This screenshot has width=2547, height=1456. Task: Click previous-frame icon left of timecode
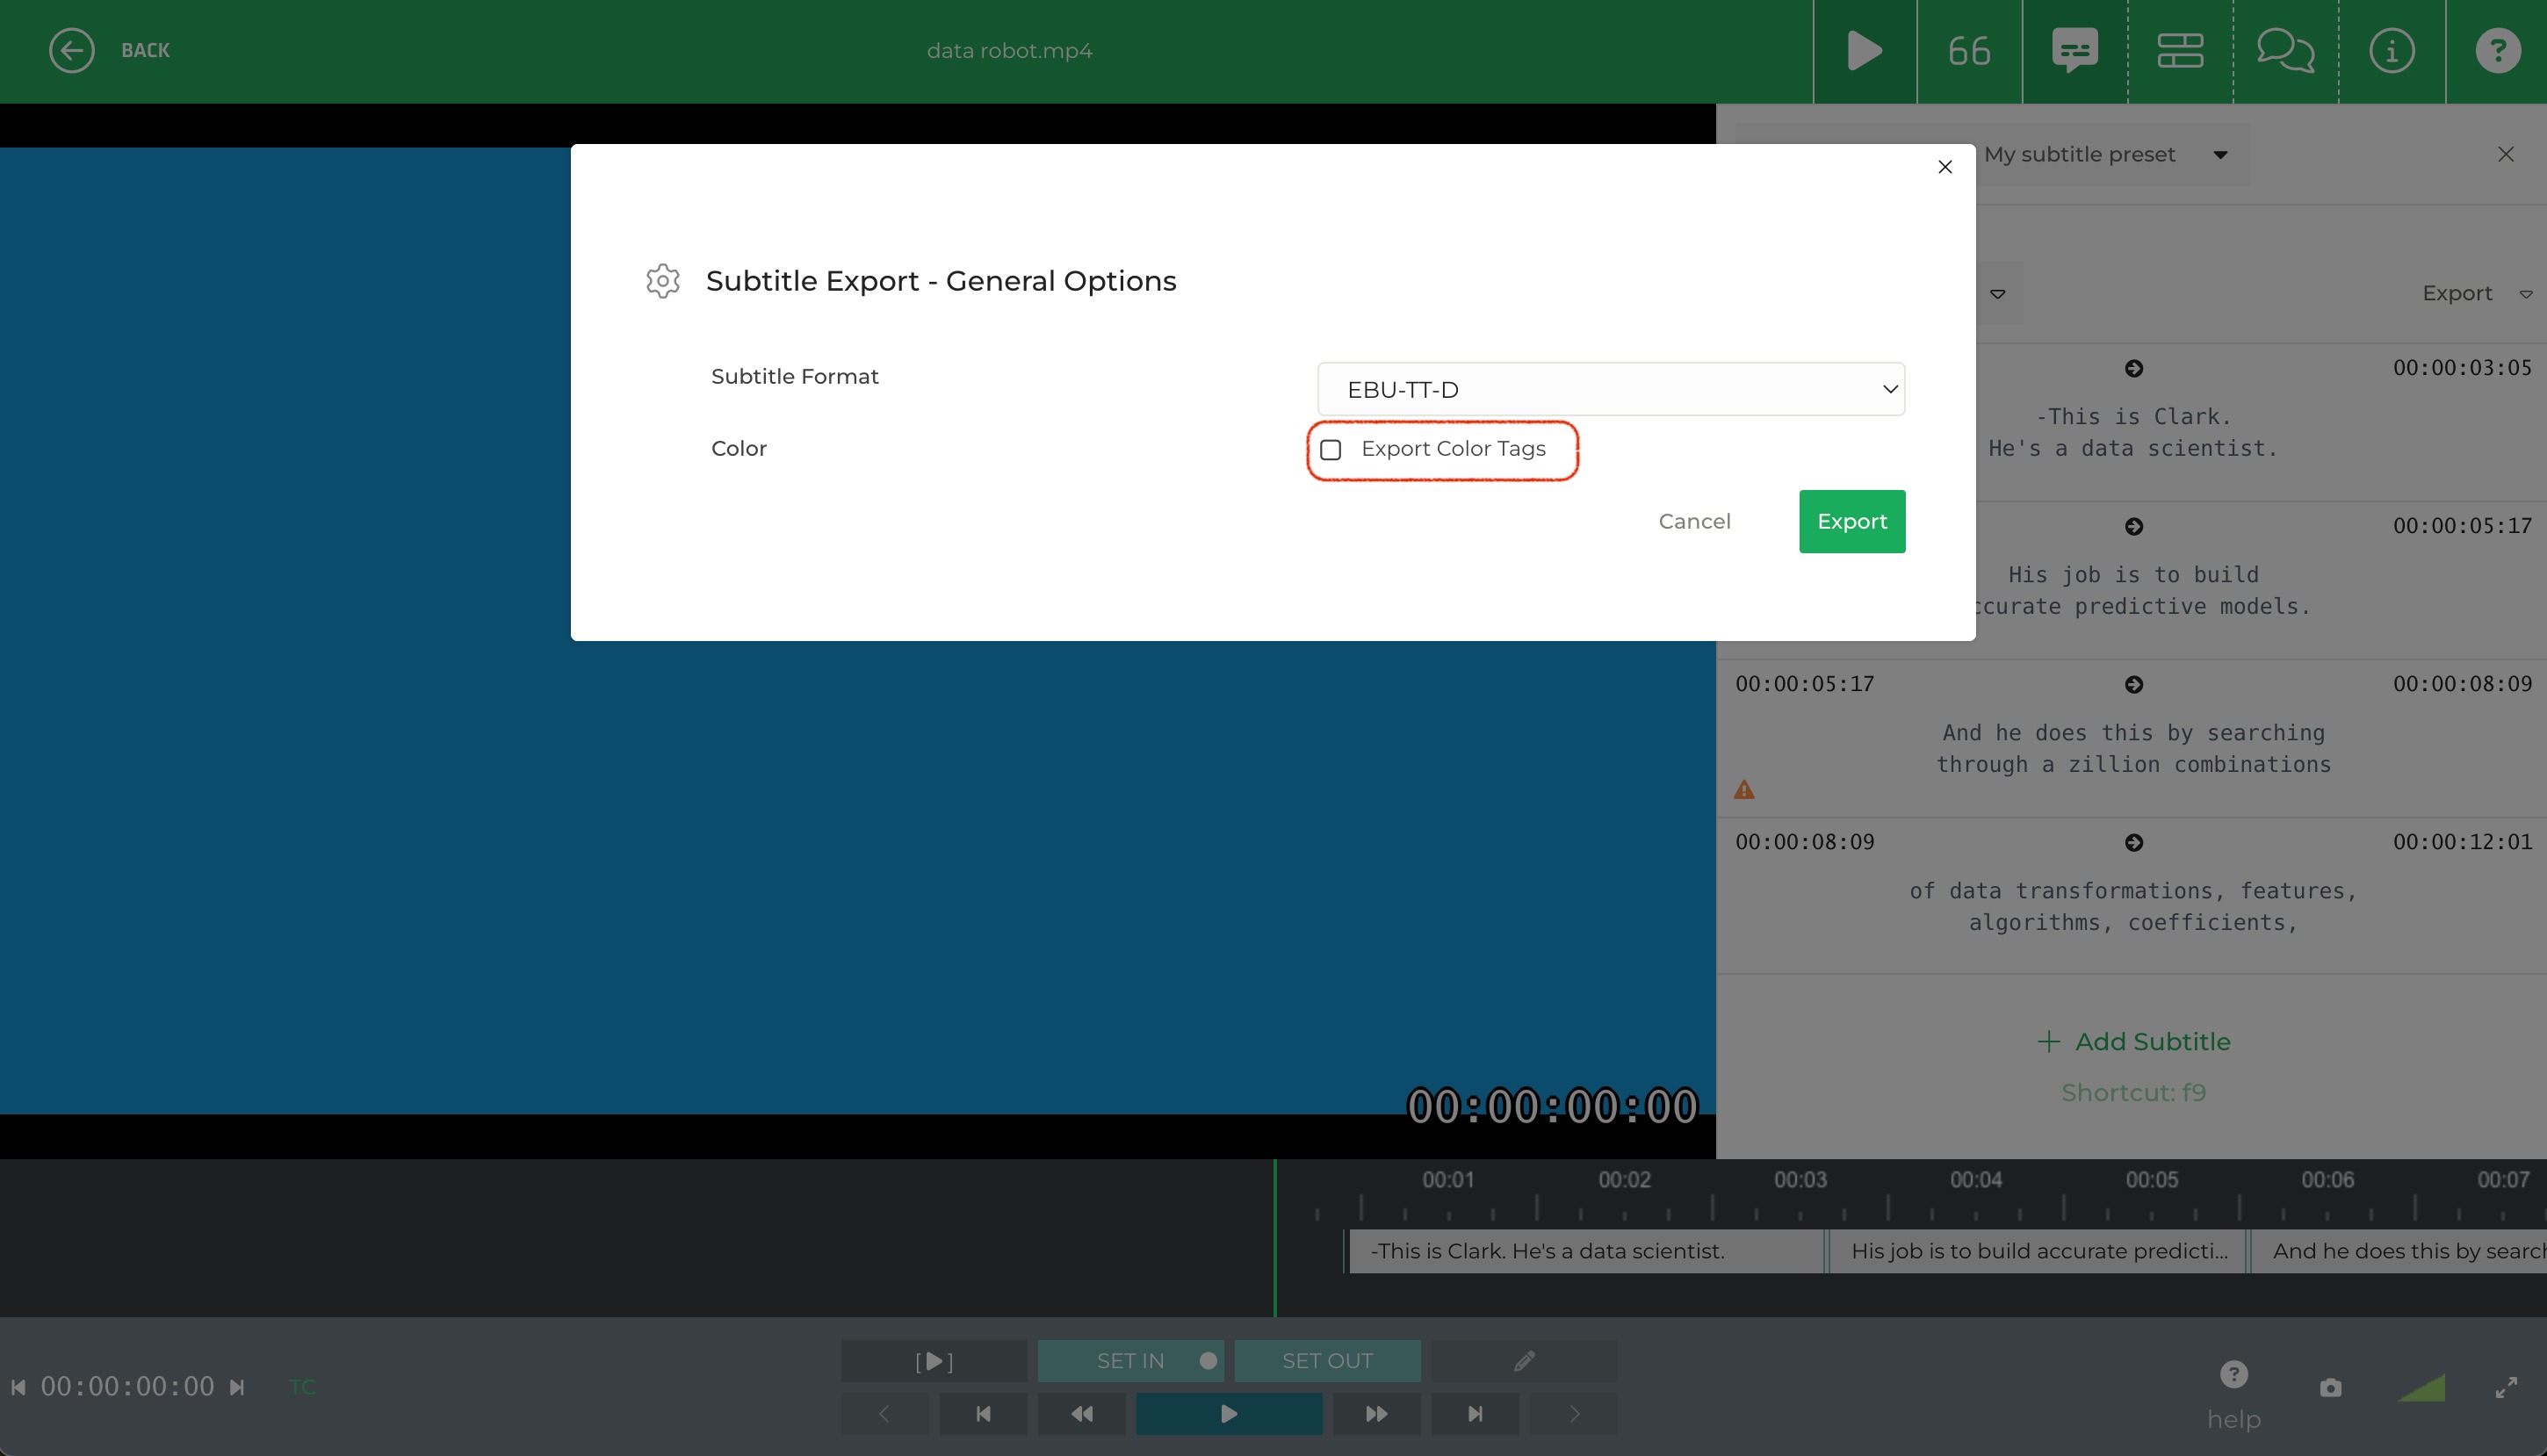[x=18, y=1387]
